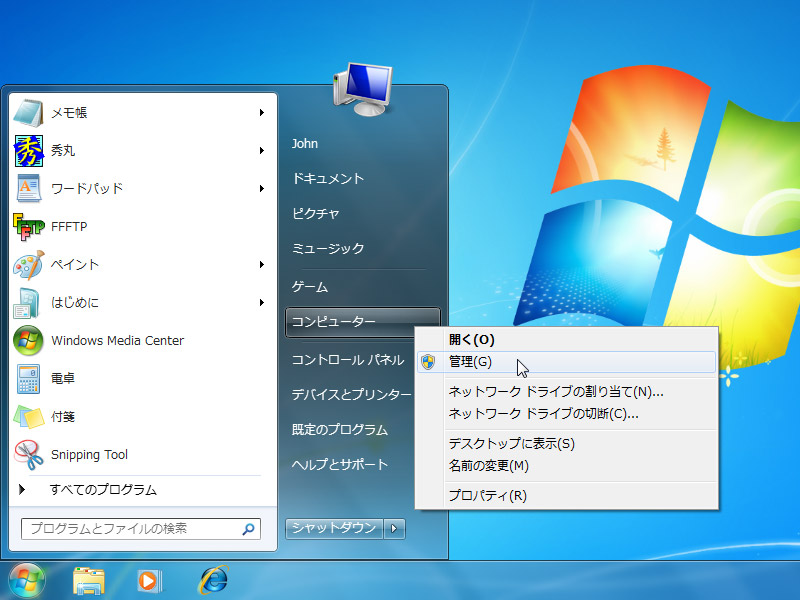Launch 秀丸 editor icon
The width and height of the screenshot is (800, 600).
(29, 151)
